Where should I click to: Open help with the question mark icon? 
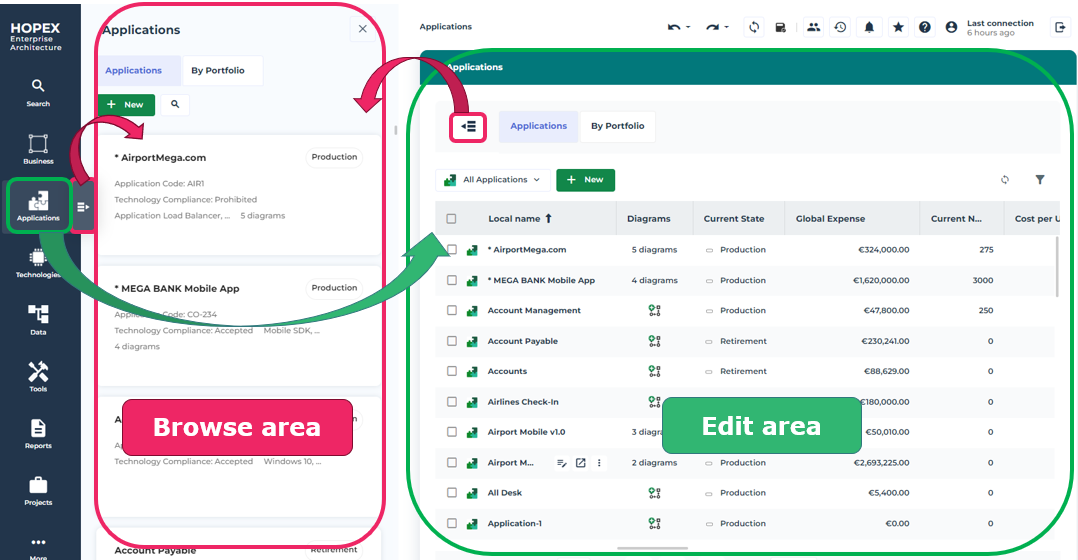(x=925, y=27)
